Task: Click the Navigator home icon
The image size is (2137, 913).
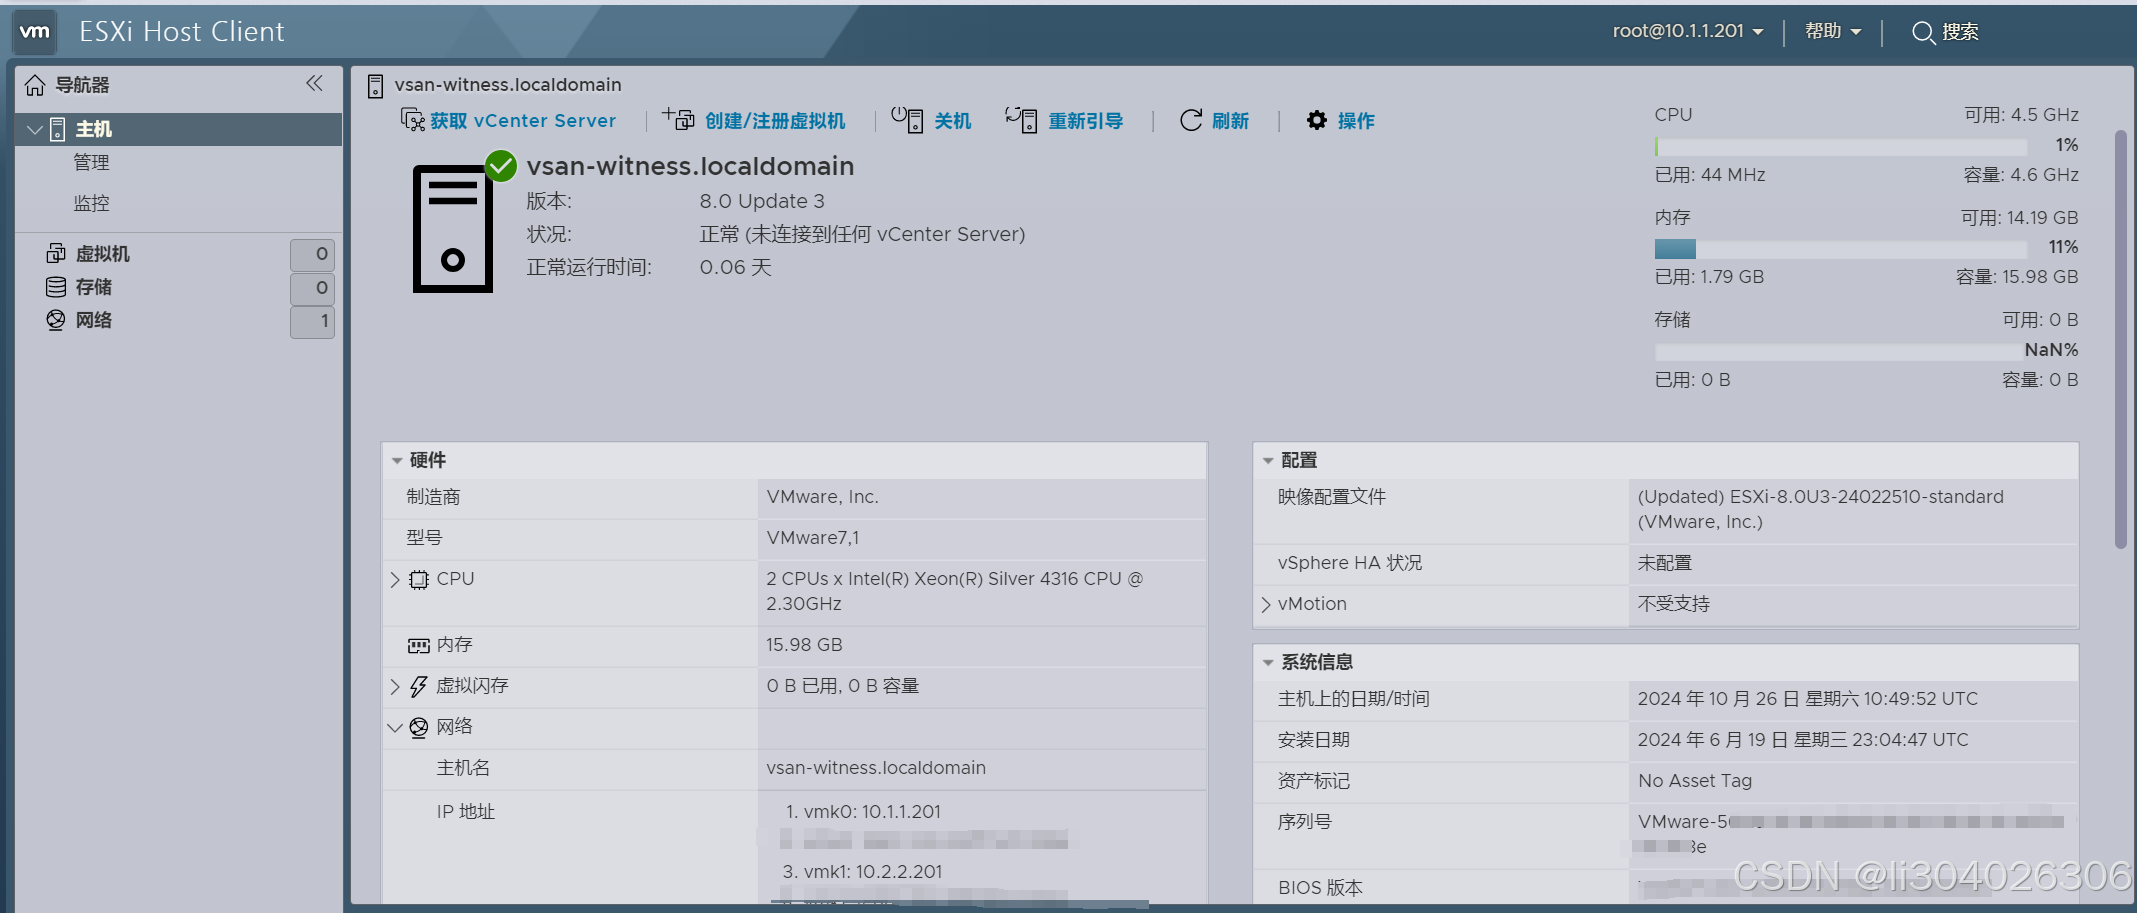Action: click(x=35, y=85)
